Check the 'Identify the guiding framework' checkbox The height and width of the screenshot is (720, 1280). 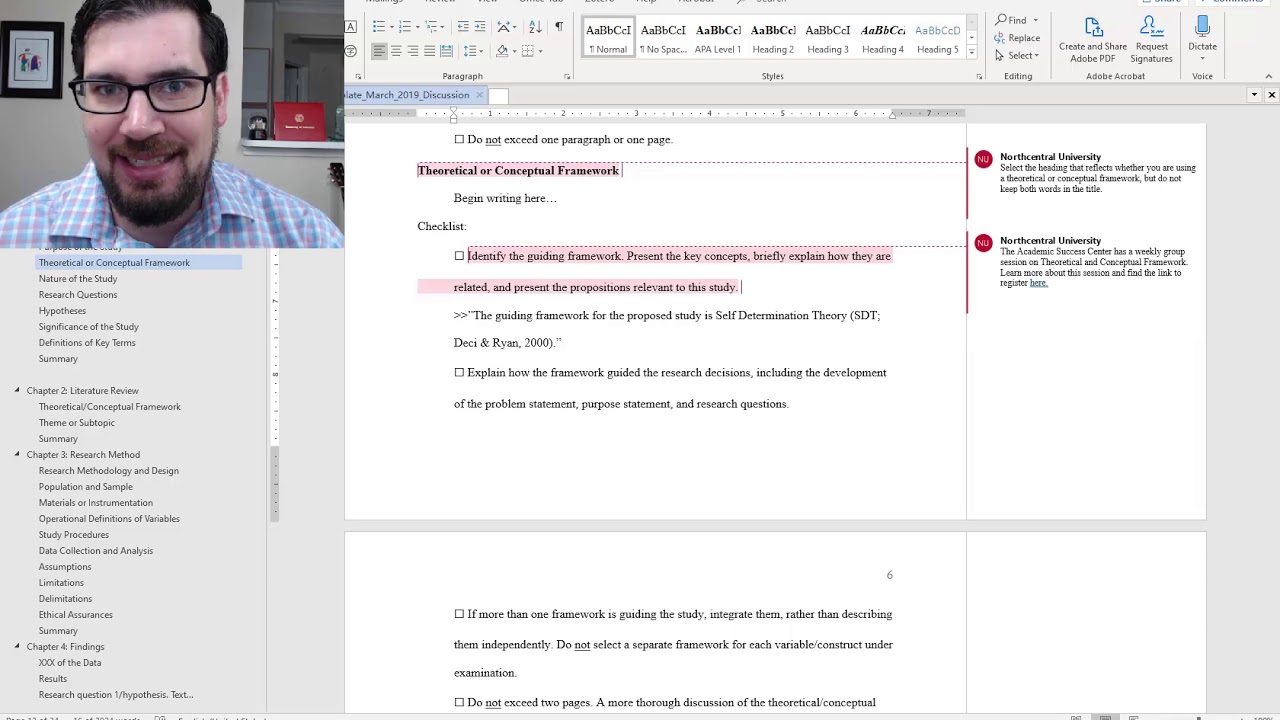(459, 256)
